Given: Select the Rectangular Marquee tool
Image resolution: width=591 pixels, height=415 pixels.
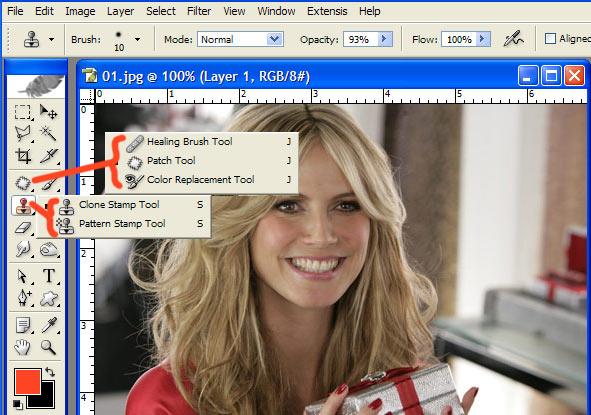Looking at the screenshot, I should pos(23,112).
